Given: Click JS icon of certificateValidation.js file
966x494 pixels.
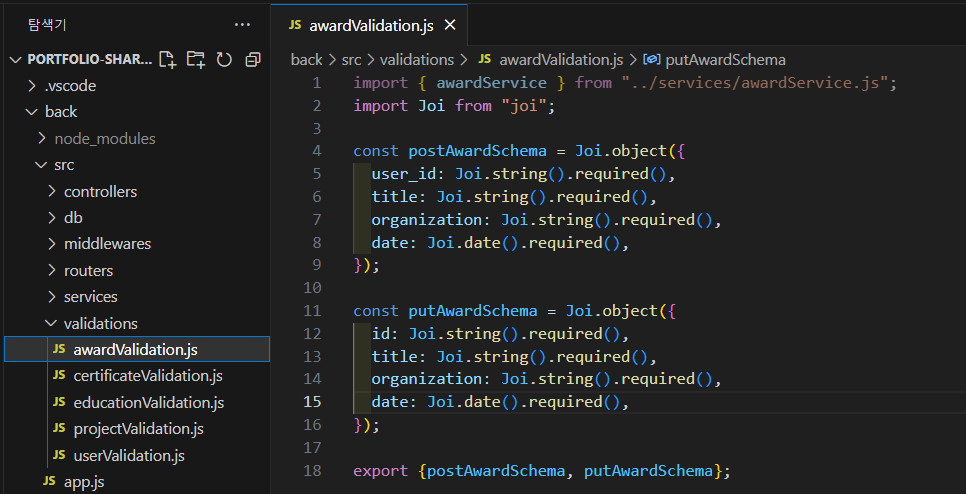Looking at the screenshot, I should coord(59,375).
